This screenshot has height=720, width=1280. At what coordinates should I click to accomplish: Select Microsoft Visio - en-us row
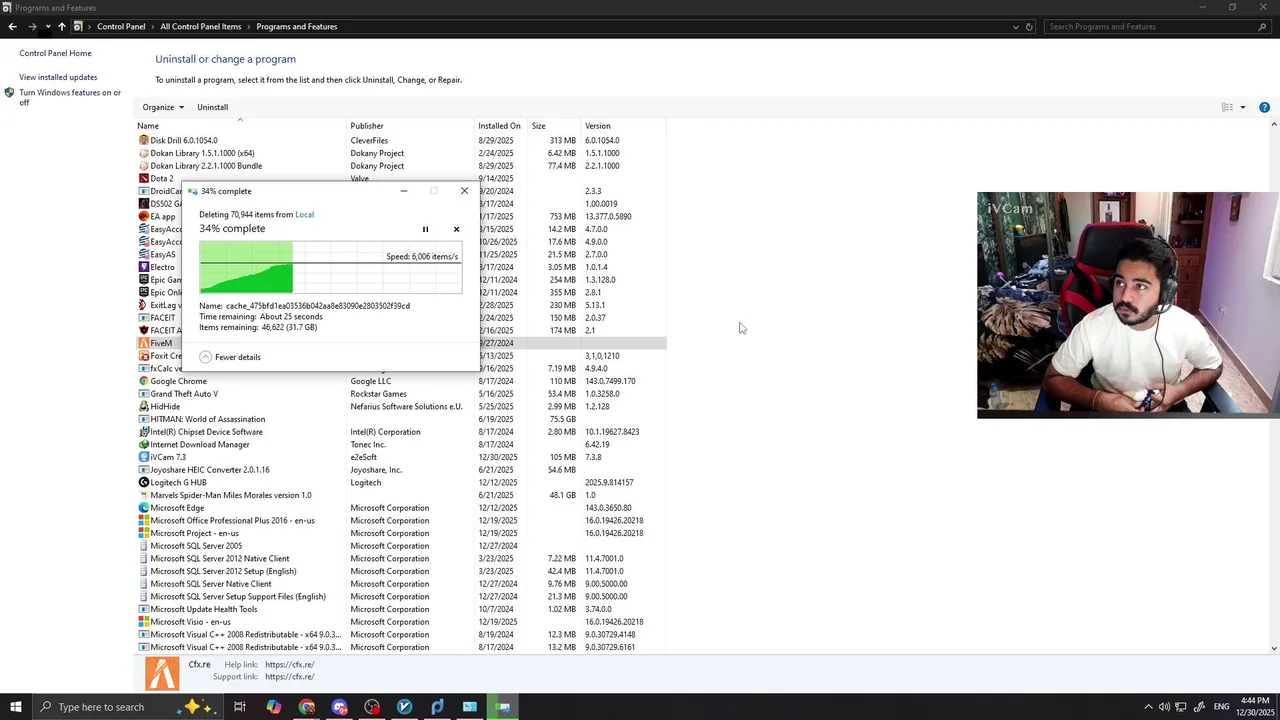[401, 622]
